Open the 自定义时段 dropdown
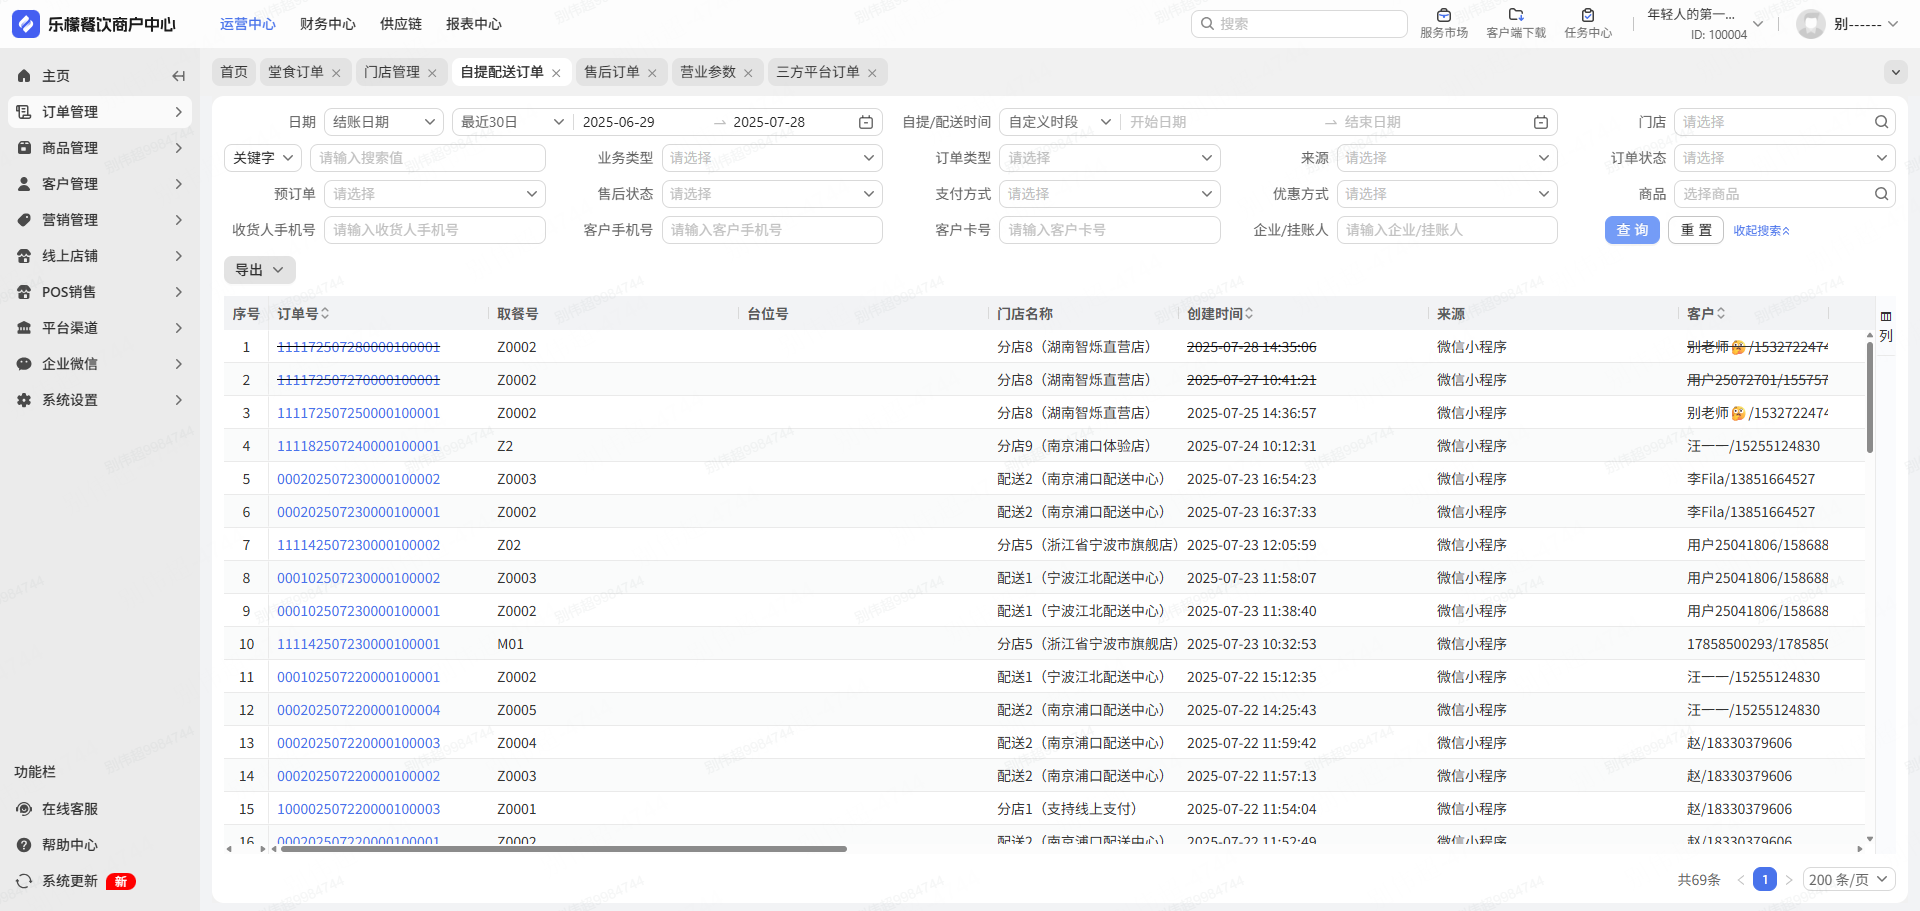Image resolution: width=1920 pixels, height=911 pixels. (1059, 122)
